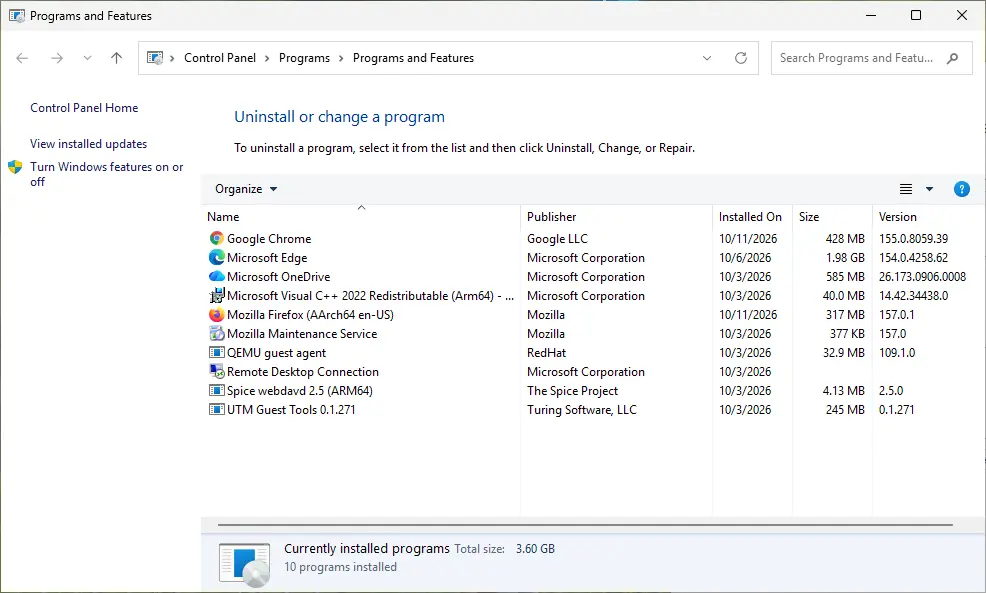Click the Visual C++ Redistributable installer icon
The image size is (986, 593).
(216, 296)
